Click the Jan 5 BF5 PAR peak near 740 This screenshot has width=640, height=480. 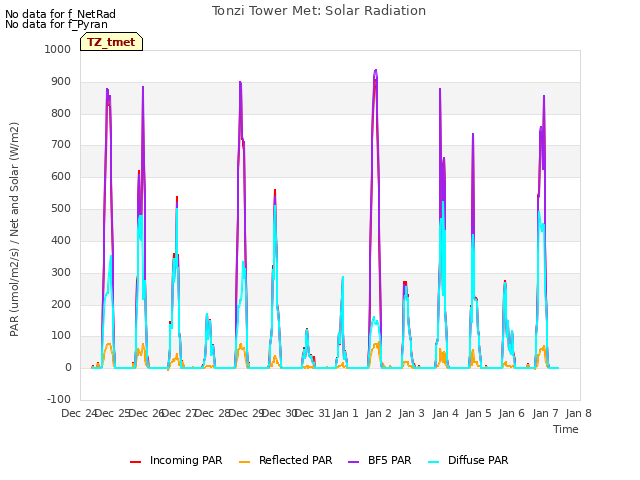pyautogui.click(x=473, y=133)
